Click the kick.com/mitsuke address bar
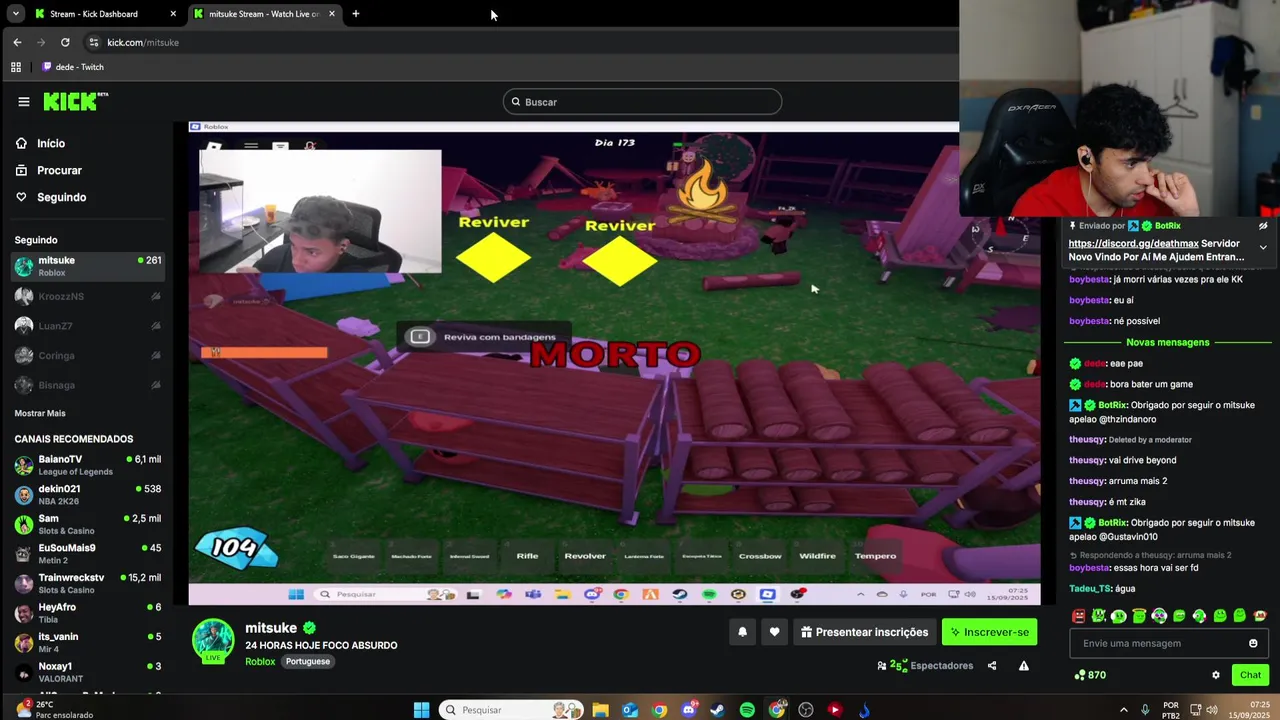This screenshot has width=1280, height=720. (520, 42)
